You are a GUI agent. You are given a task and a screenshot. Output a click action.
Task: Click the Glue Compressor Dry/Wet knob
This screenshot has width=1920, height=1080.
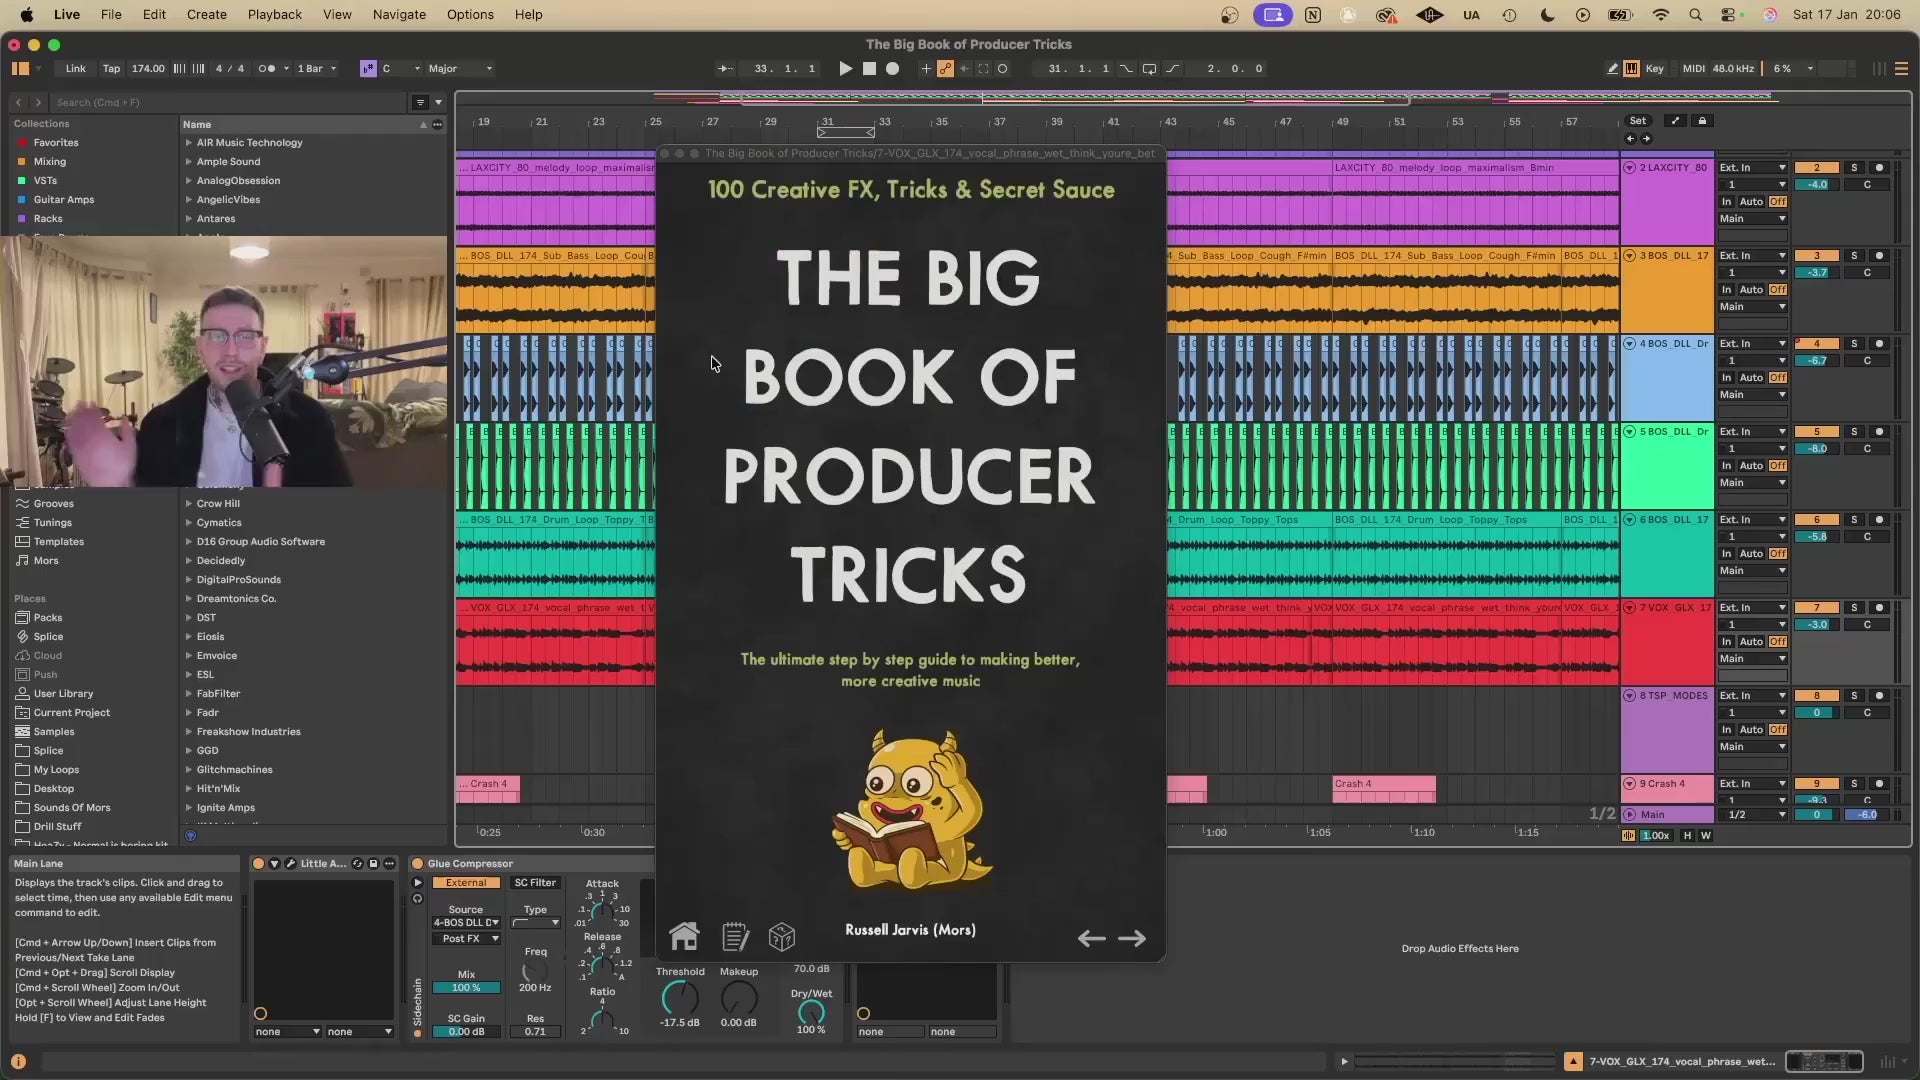[x=811, y=1012]
